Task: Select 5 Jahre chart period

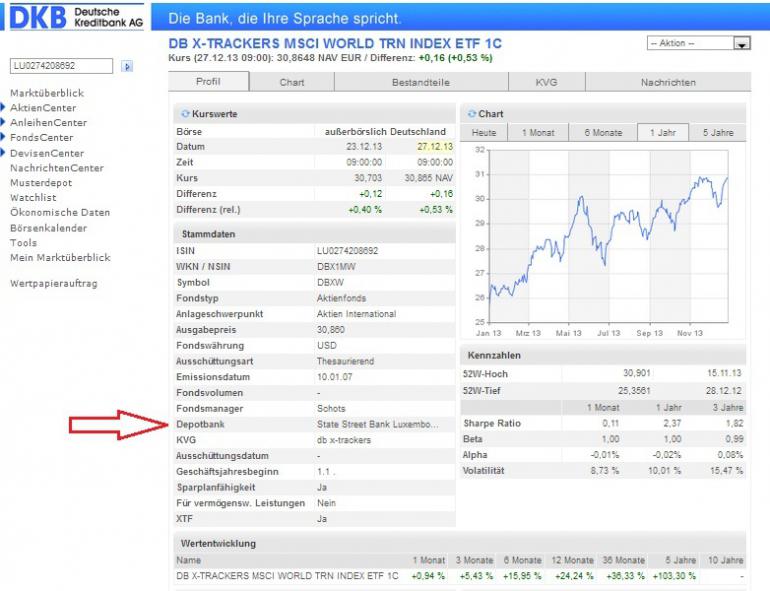Action: click(x=718, y=133)
